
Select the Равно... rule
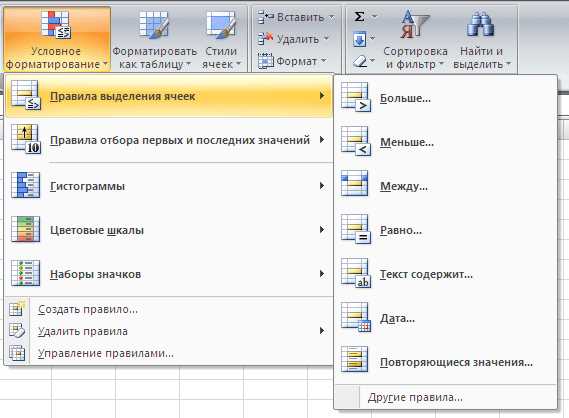coord(446,230)
